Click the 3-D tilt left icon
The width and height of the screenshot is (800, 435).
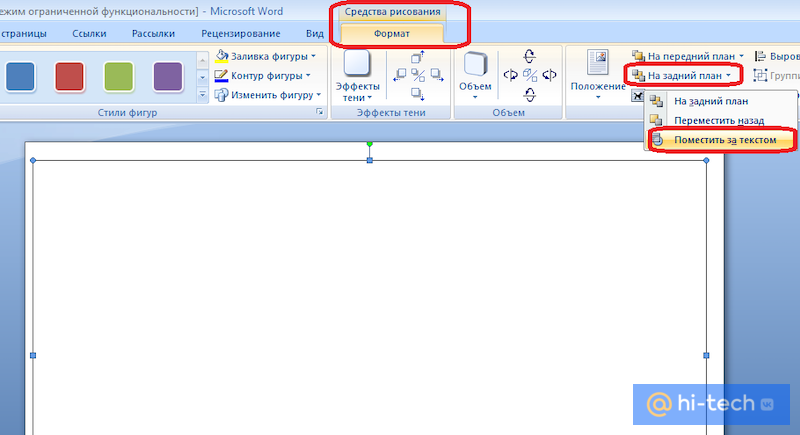click(511, 75)
